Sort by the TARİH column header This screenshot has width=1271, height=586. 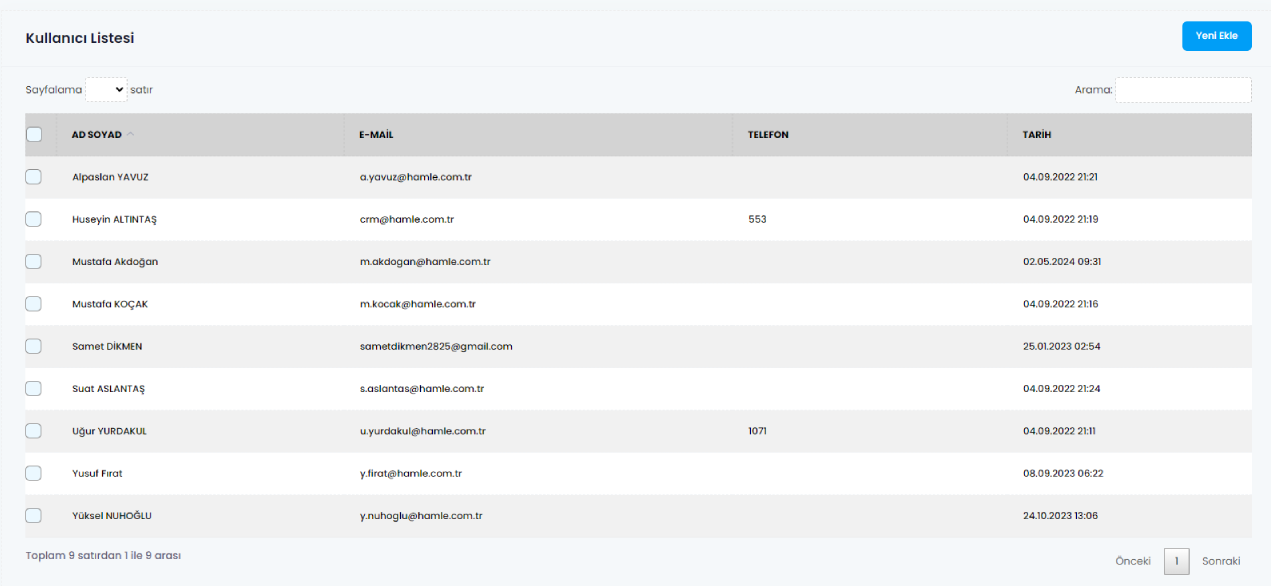tap(1036, 135)
